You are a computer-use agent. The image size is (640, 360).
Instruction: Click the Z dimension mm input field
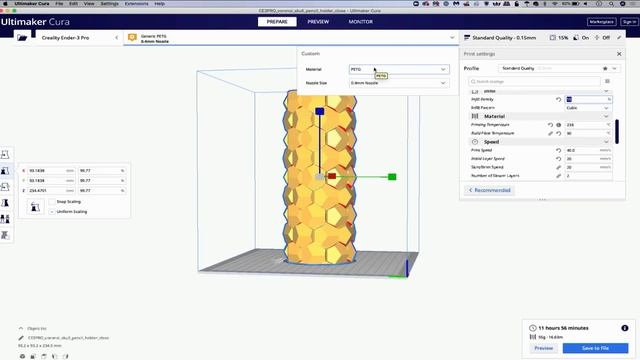coord(52,191)
